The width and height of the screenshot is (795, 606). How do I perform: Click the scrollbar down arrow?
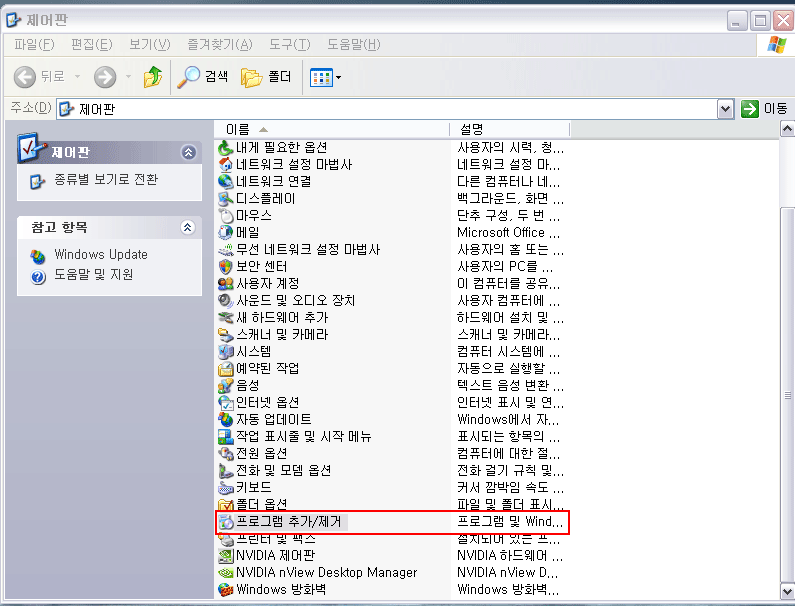coord(787,591)
